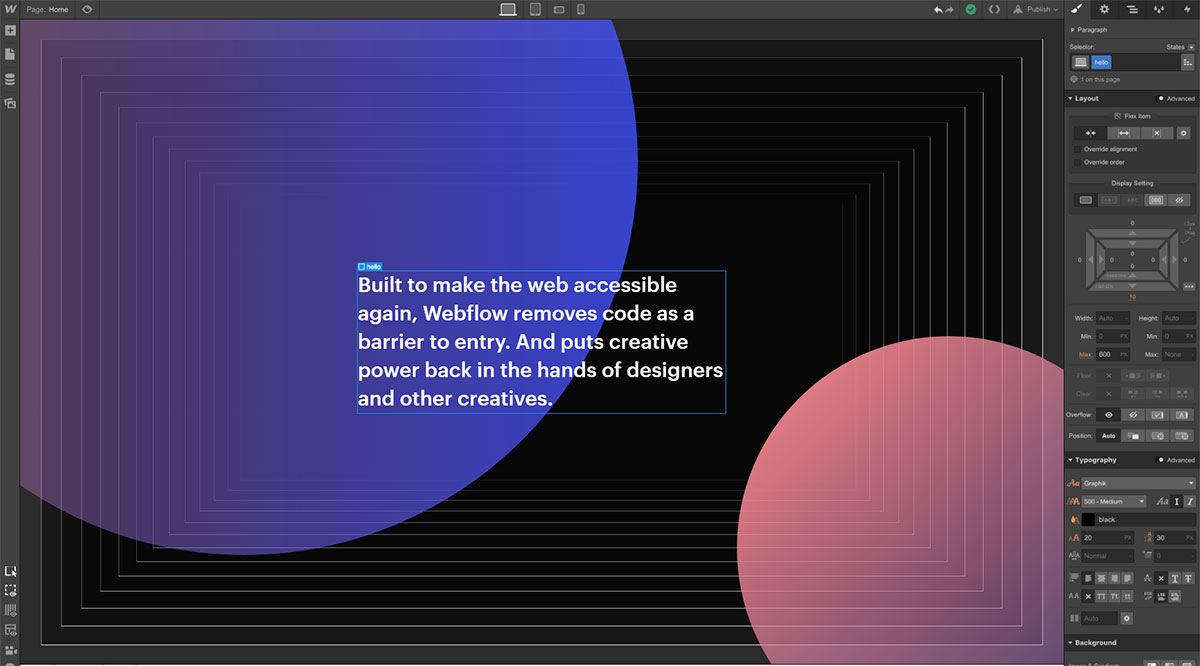This screenshot has width=1200, height=666.
Task: Enable Override alignment checkbox
Action: coord(1077,149)
